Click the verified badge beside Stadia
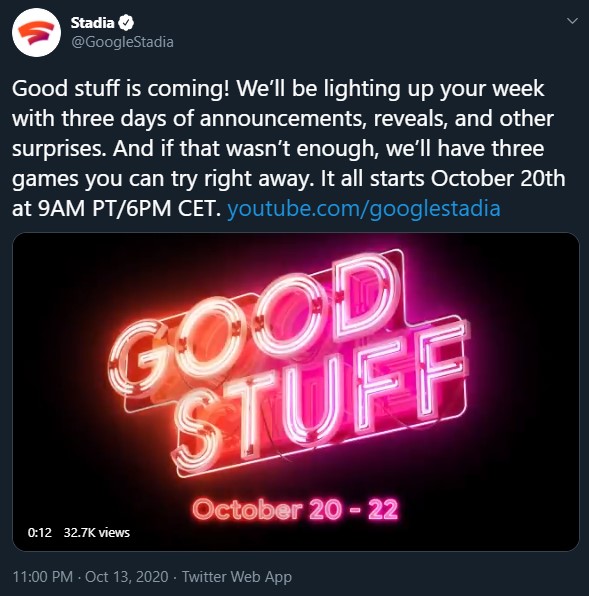 coord(126,23)
